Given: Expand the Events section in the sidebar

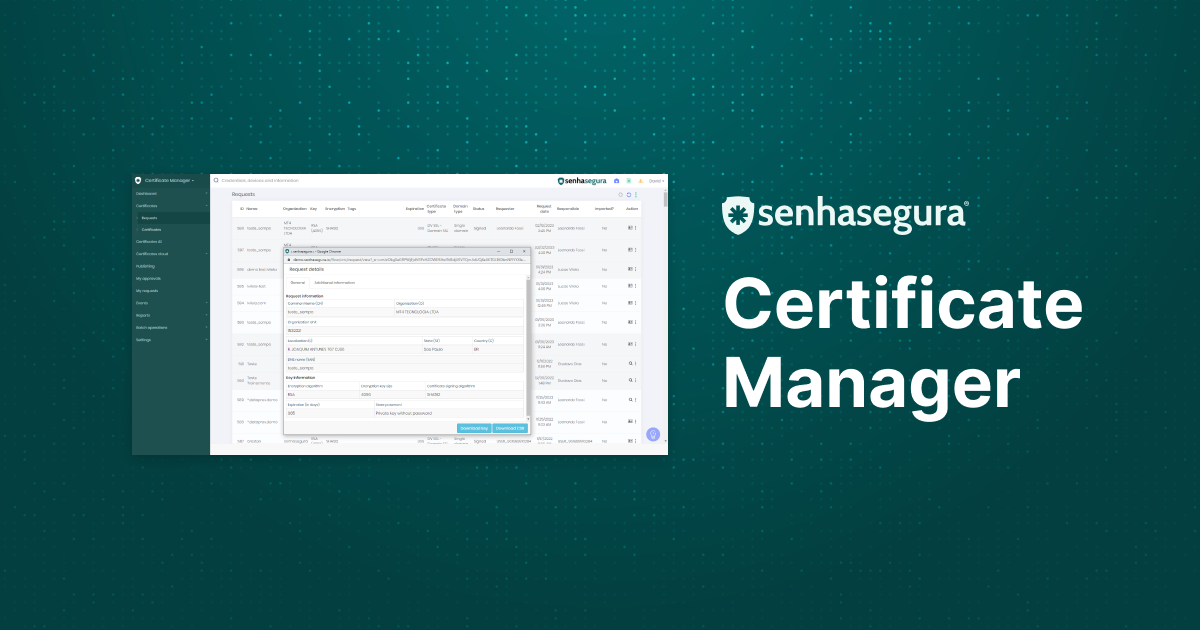Looking at the screenshot, I should [x=150, y=303].
